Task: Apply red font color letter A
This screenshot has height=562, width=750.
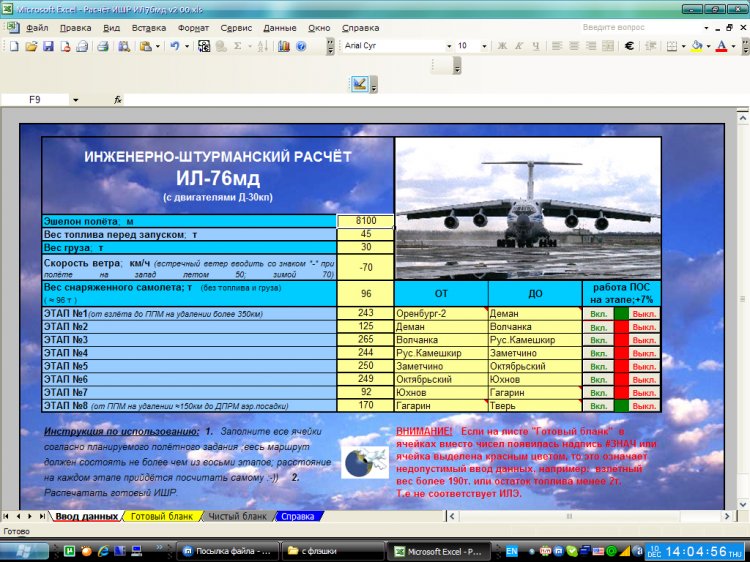Action: tap(722, 46)
